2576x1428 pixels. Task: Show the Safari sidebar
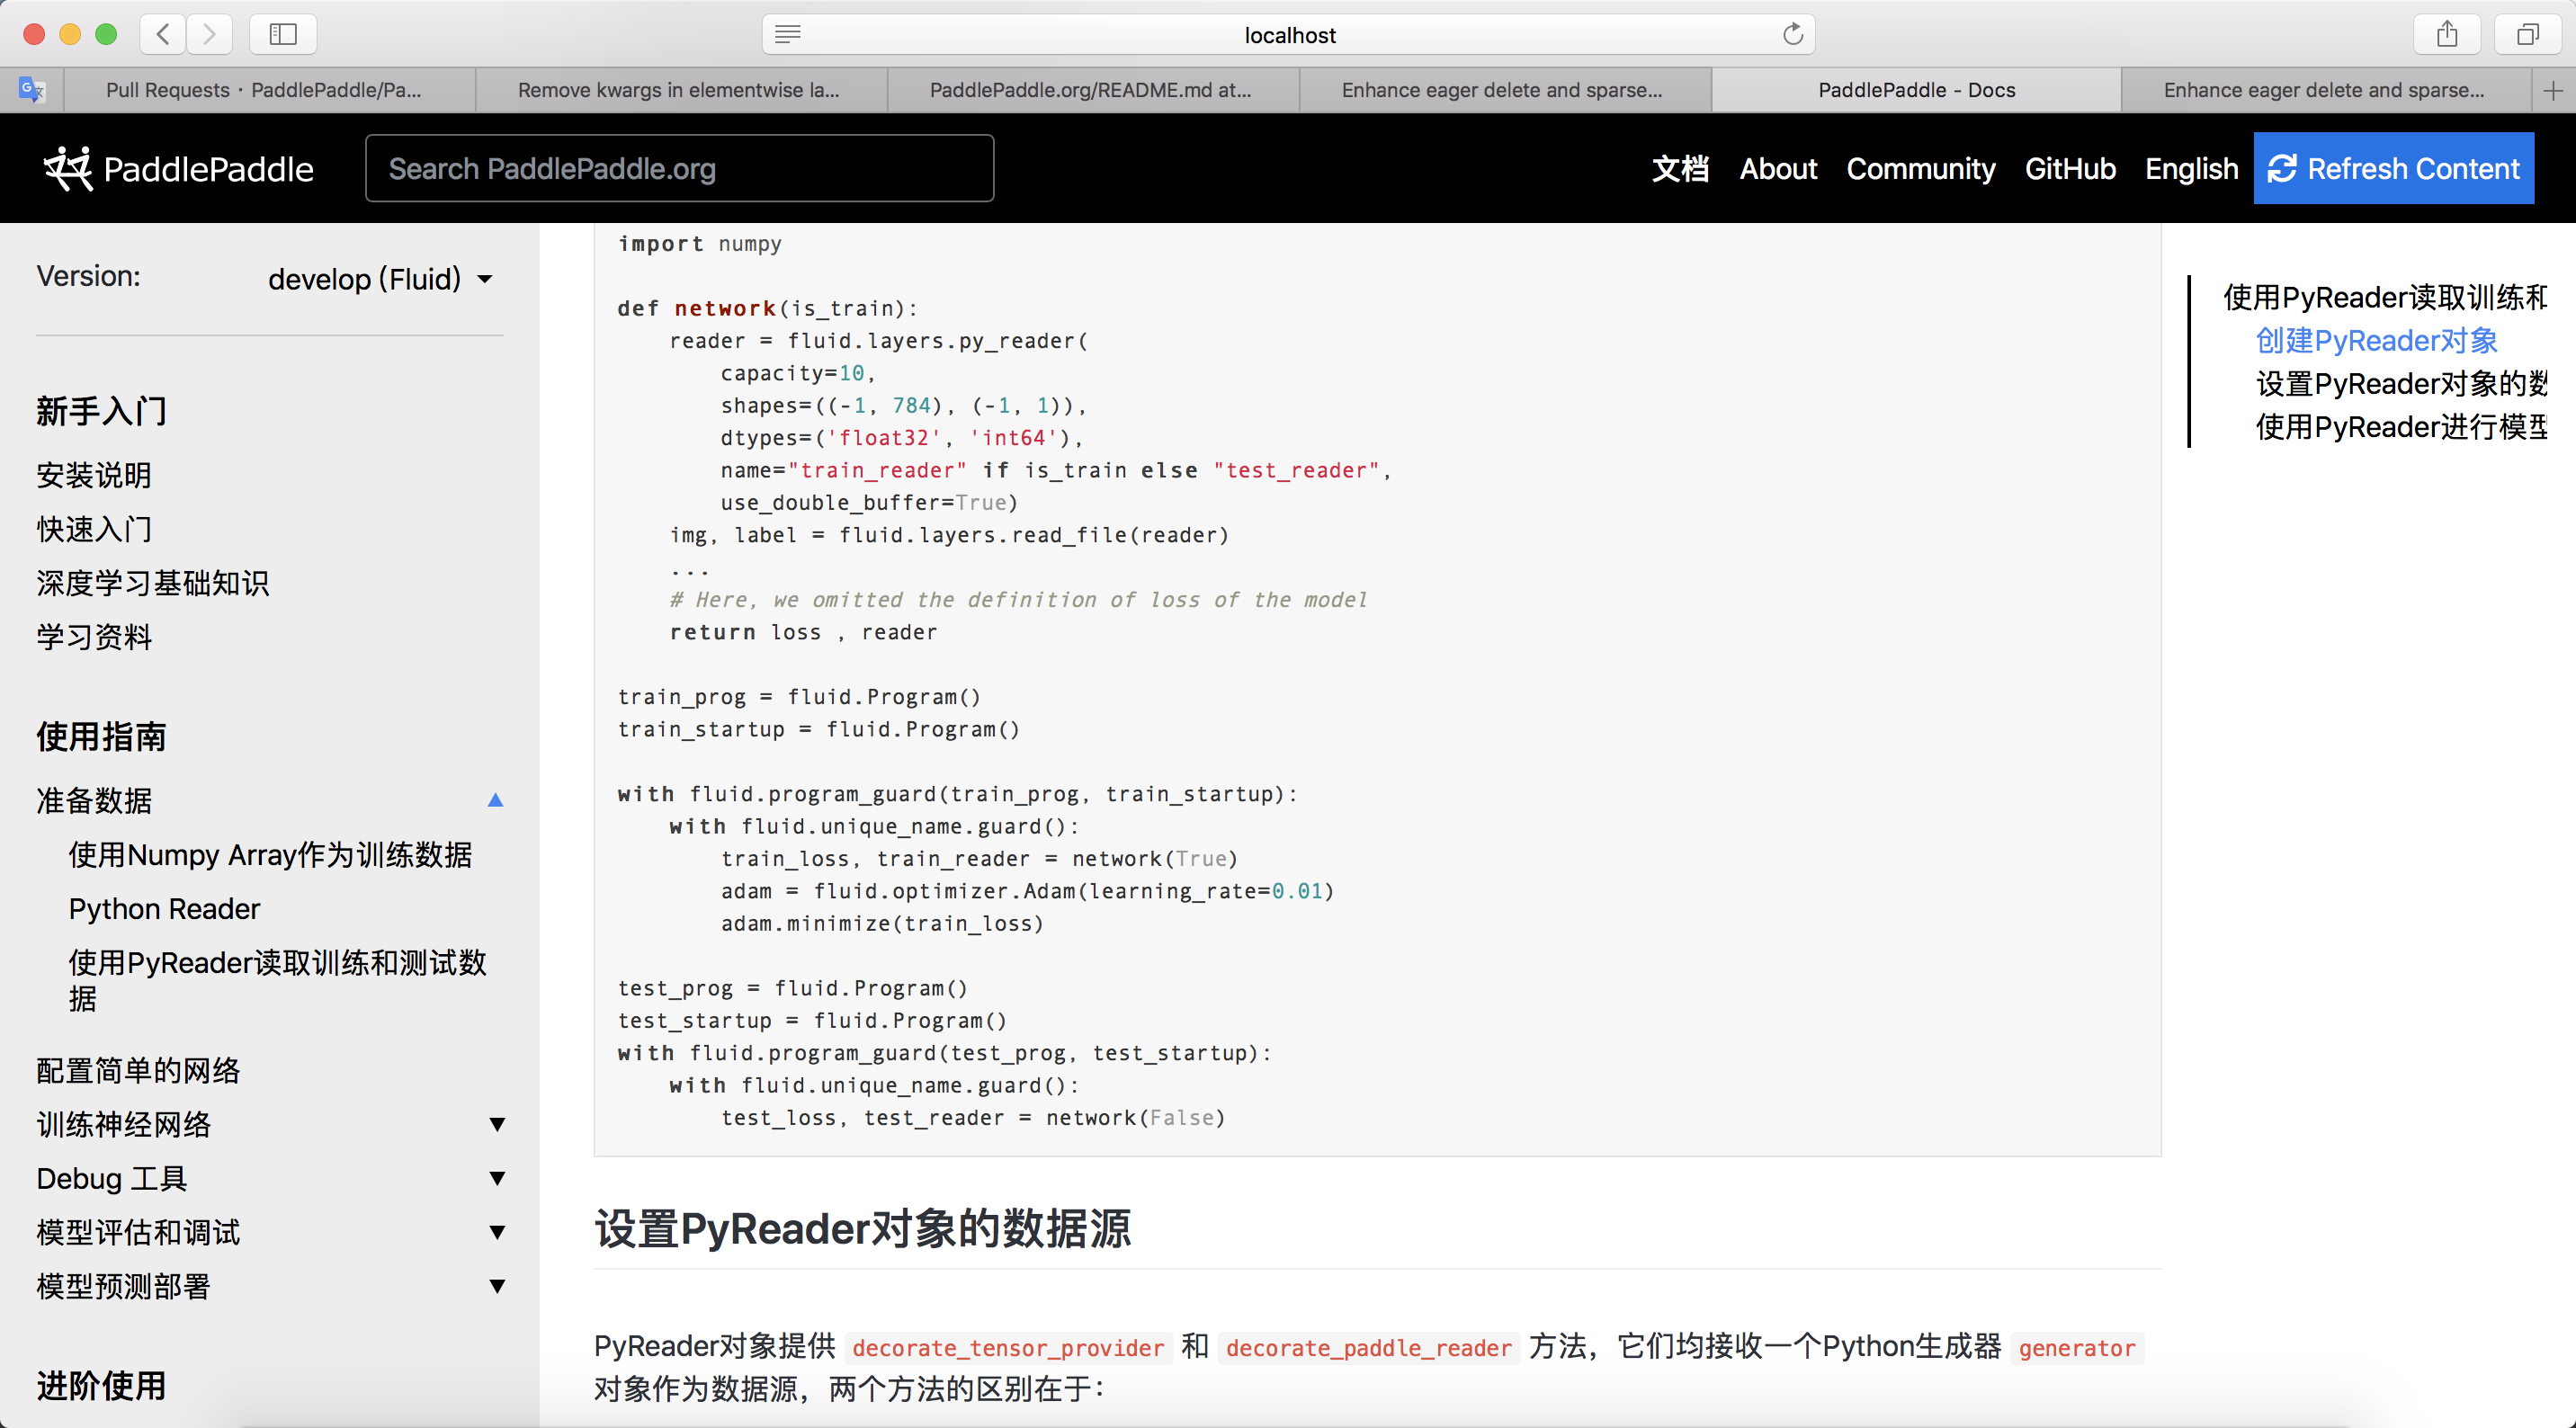coord(283,34)
